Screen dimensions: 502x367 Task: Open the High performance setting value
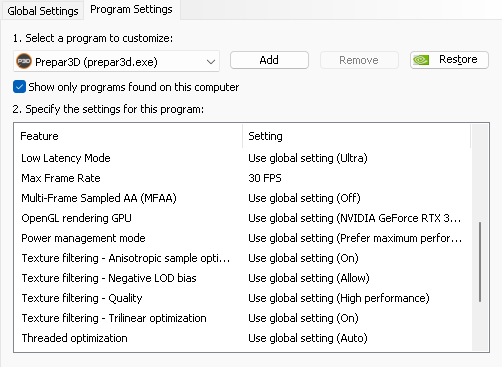(339, 298)
